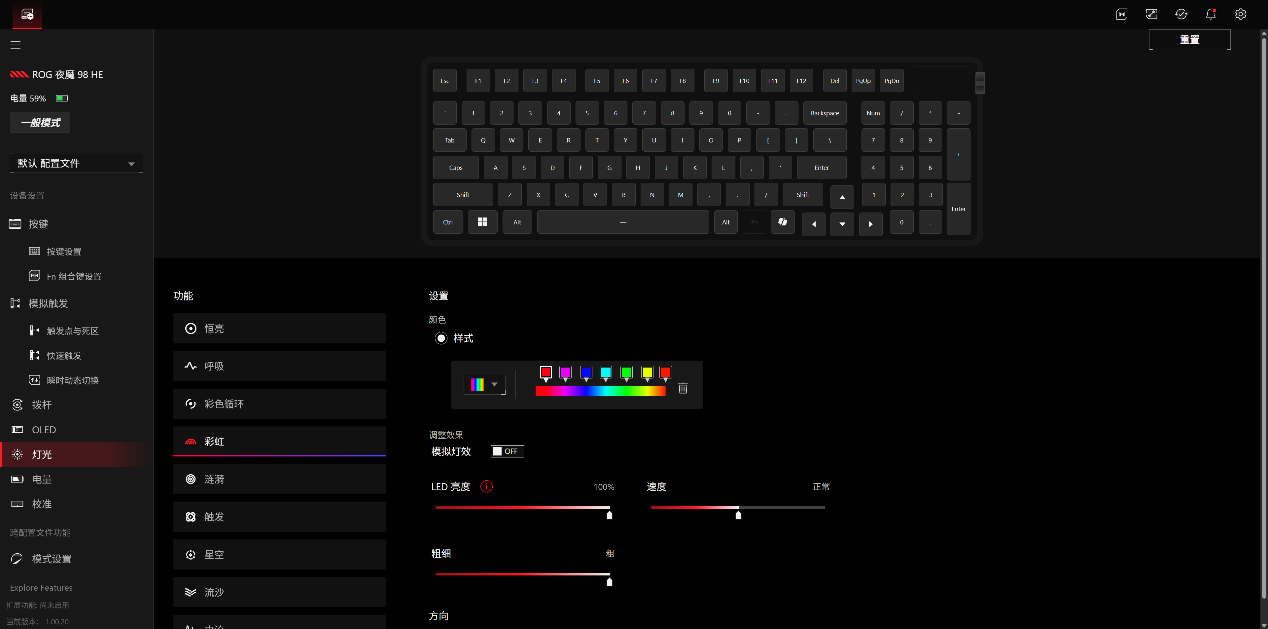
Task: Go to 电量 power page in sidebar
Action: click(41, 479)
